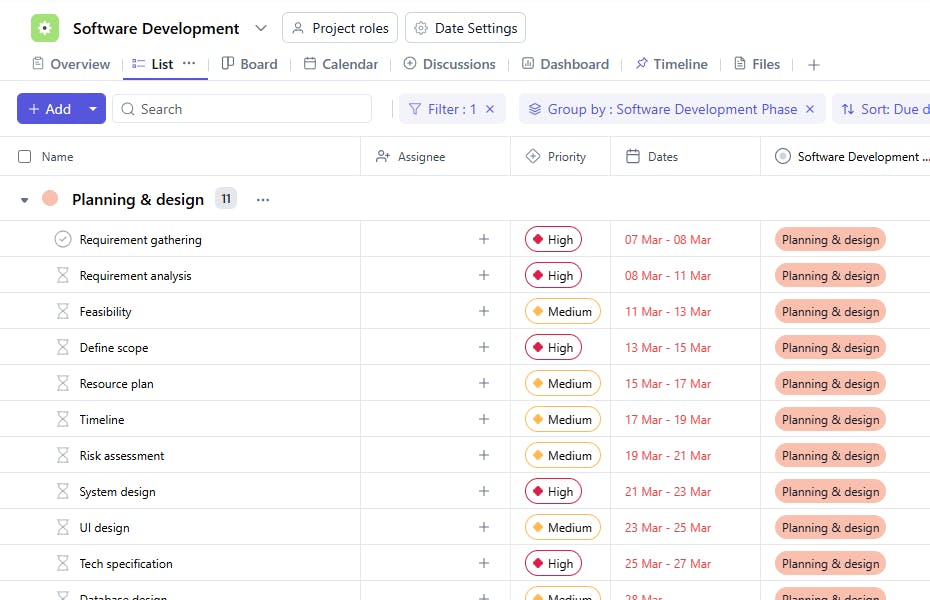The width and height of the screenshot is (930, 600).
Task: Open Date Settings
Action: click(465, 28)
